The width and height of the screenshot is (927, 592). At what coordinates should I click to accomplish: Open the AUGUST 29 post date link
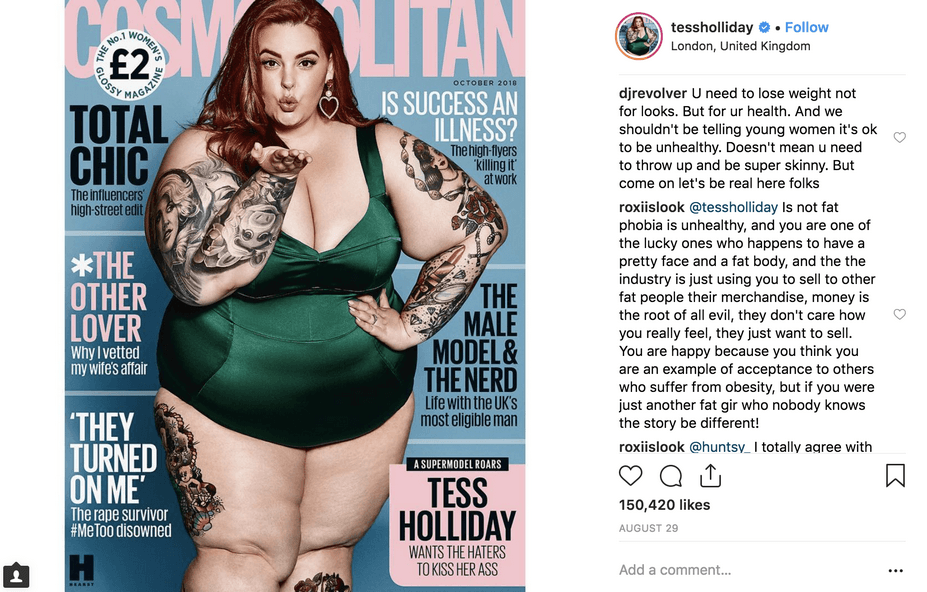click(x=649, y=528)
